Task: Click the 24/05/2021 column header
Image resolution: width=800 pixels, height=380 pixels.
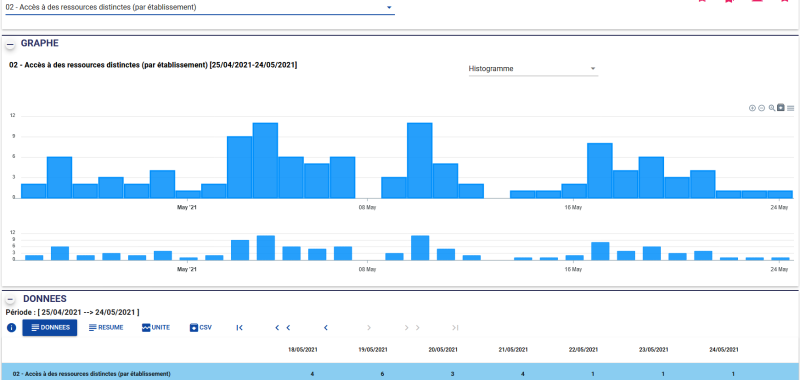Action: click(724, 350)
